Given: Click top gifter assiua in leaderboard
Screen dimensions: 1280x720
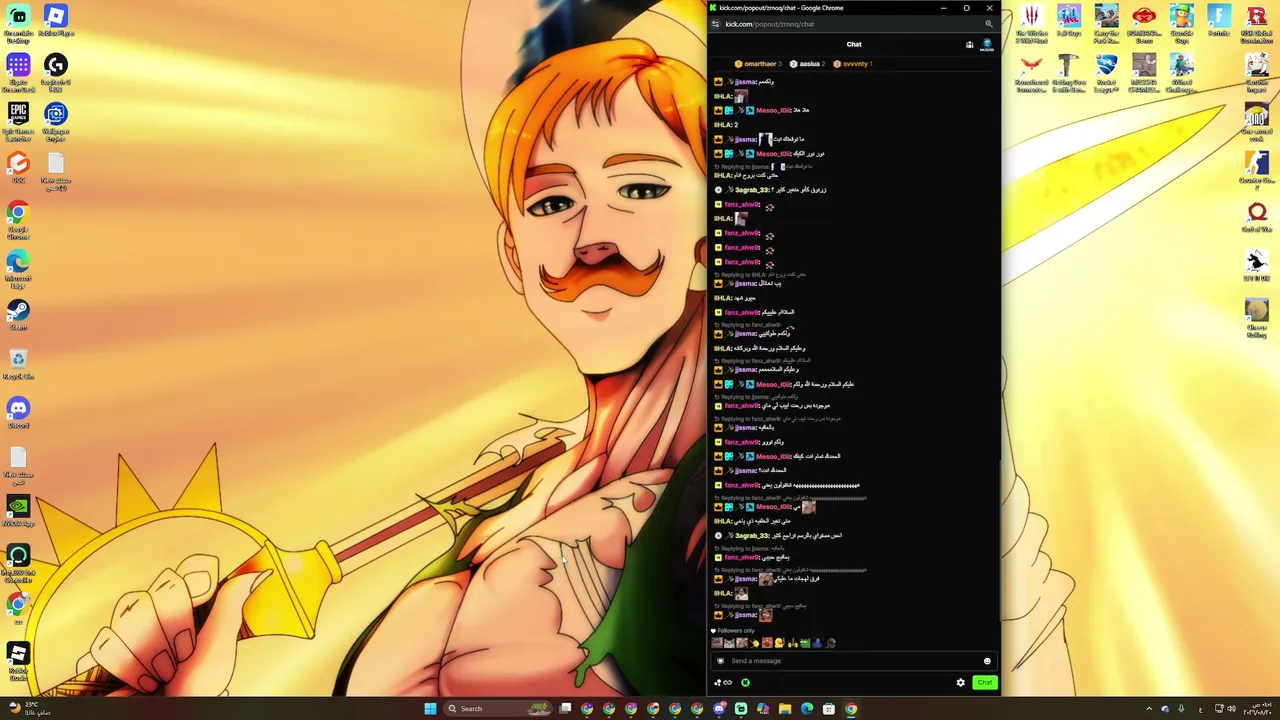Looking at the screenshot, I should [807, 64].
